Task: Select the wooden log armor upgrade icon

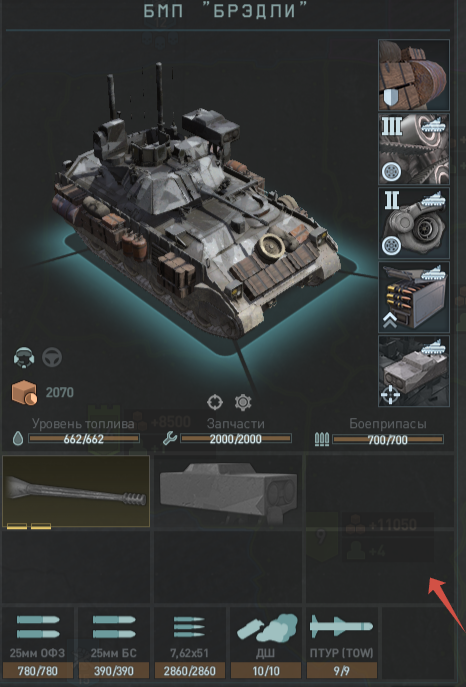Action: (x=414, y=75)
